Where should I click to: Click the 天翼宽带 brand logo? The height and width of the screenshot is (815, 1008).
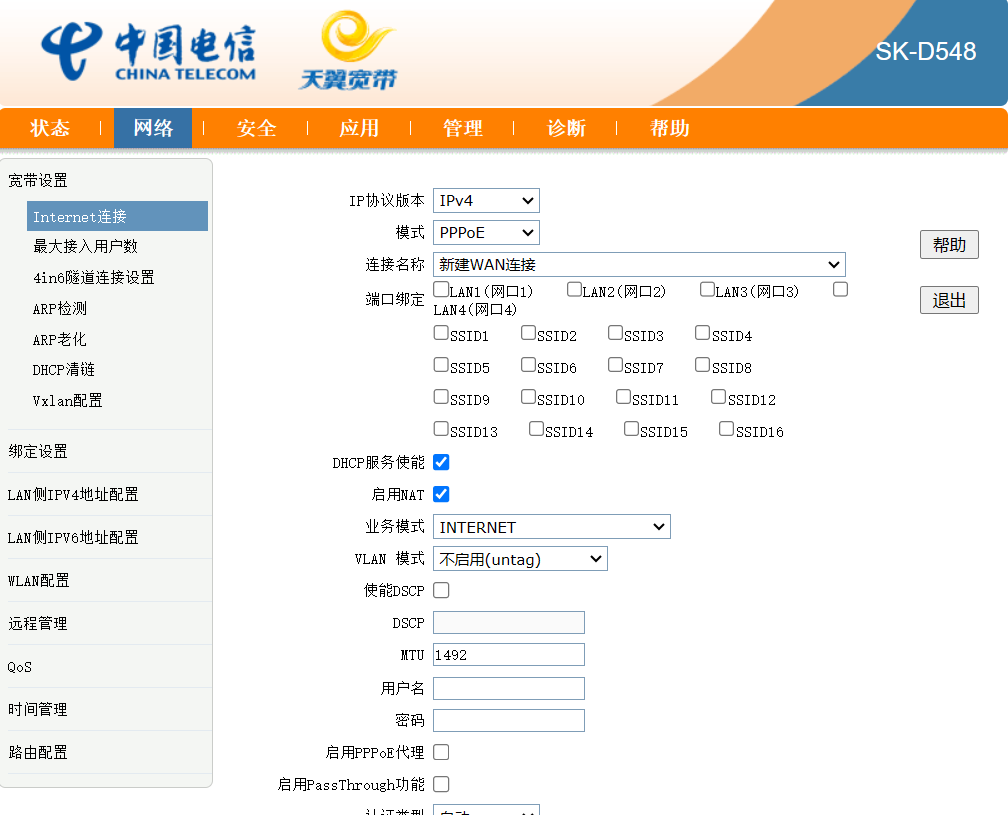(x=348, y=50)
